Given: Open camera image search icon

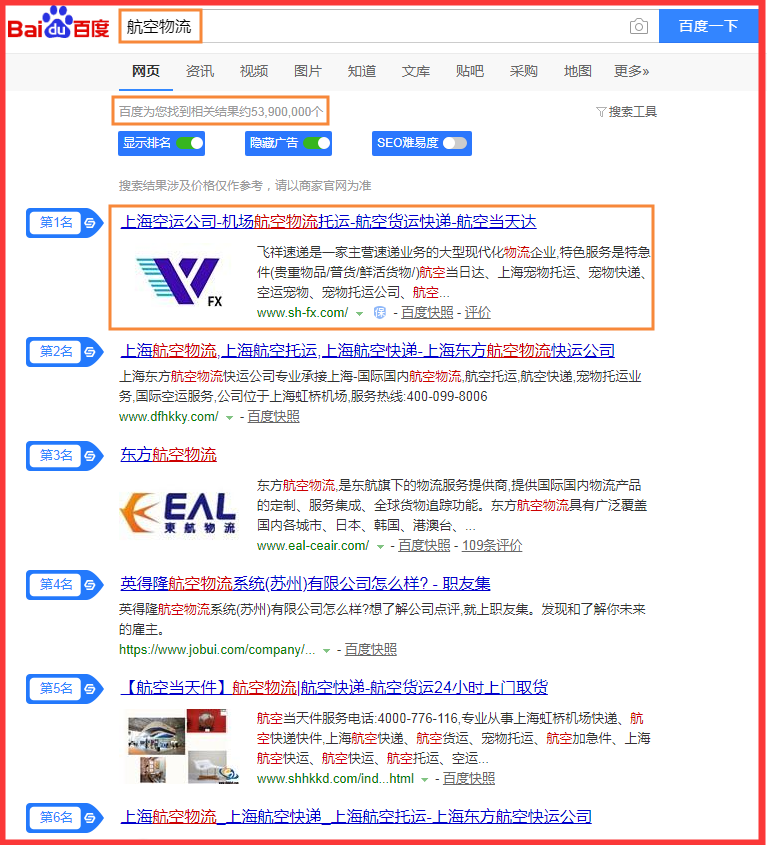Looking at the screenshot, I should 639,26.
